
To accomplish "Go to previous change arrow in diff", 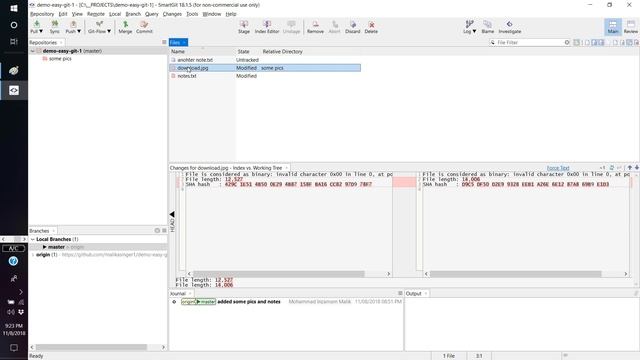I will 630,168.
